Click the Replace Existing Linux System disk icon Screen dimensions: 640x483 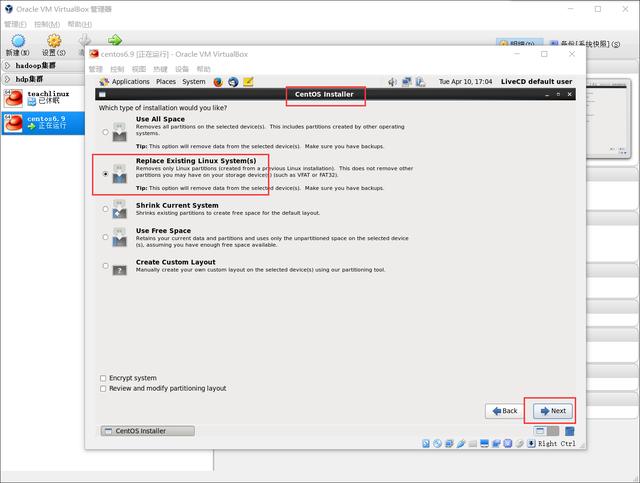point(119,174)
